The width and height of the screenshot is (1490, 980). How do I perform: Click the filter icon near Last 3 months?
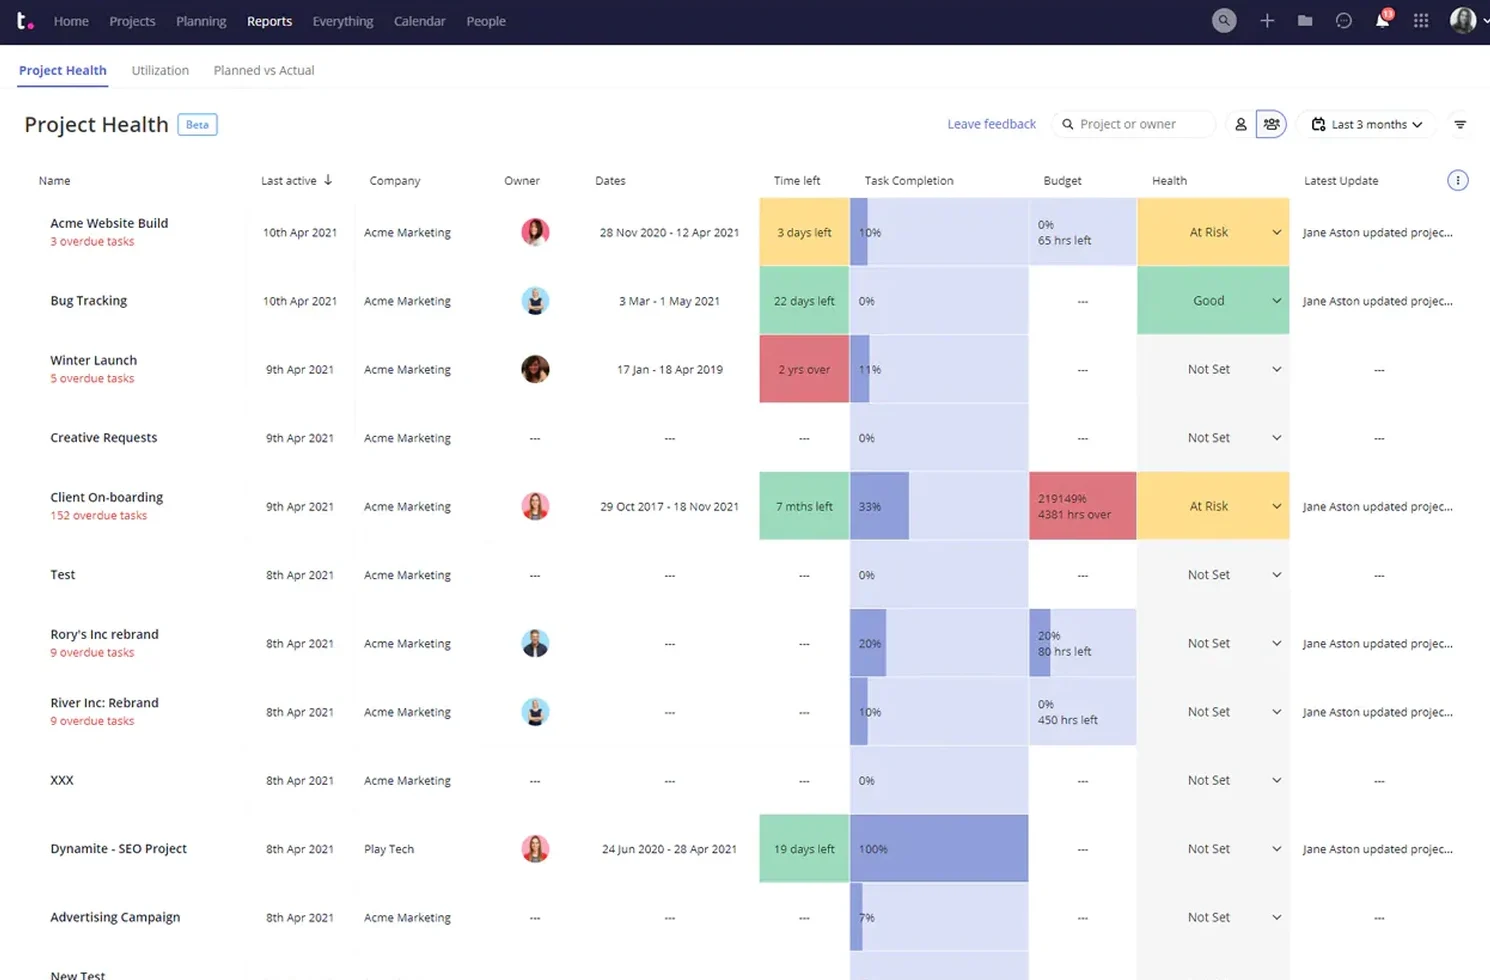[1460, 123]
